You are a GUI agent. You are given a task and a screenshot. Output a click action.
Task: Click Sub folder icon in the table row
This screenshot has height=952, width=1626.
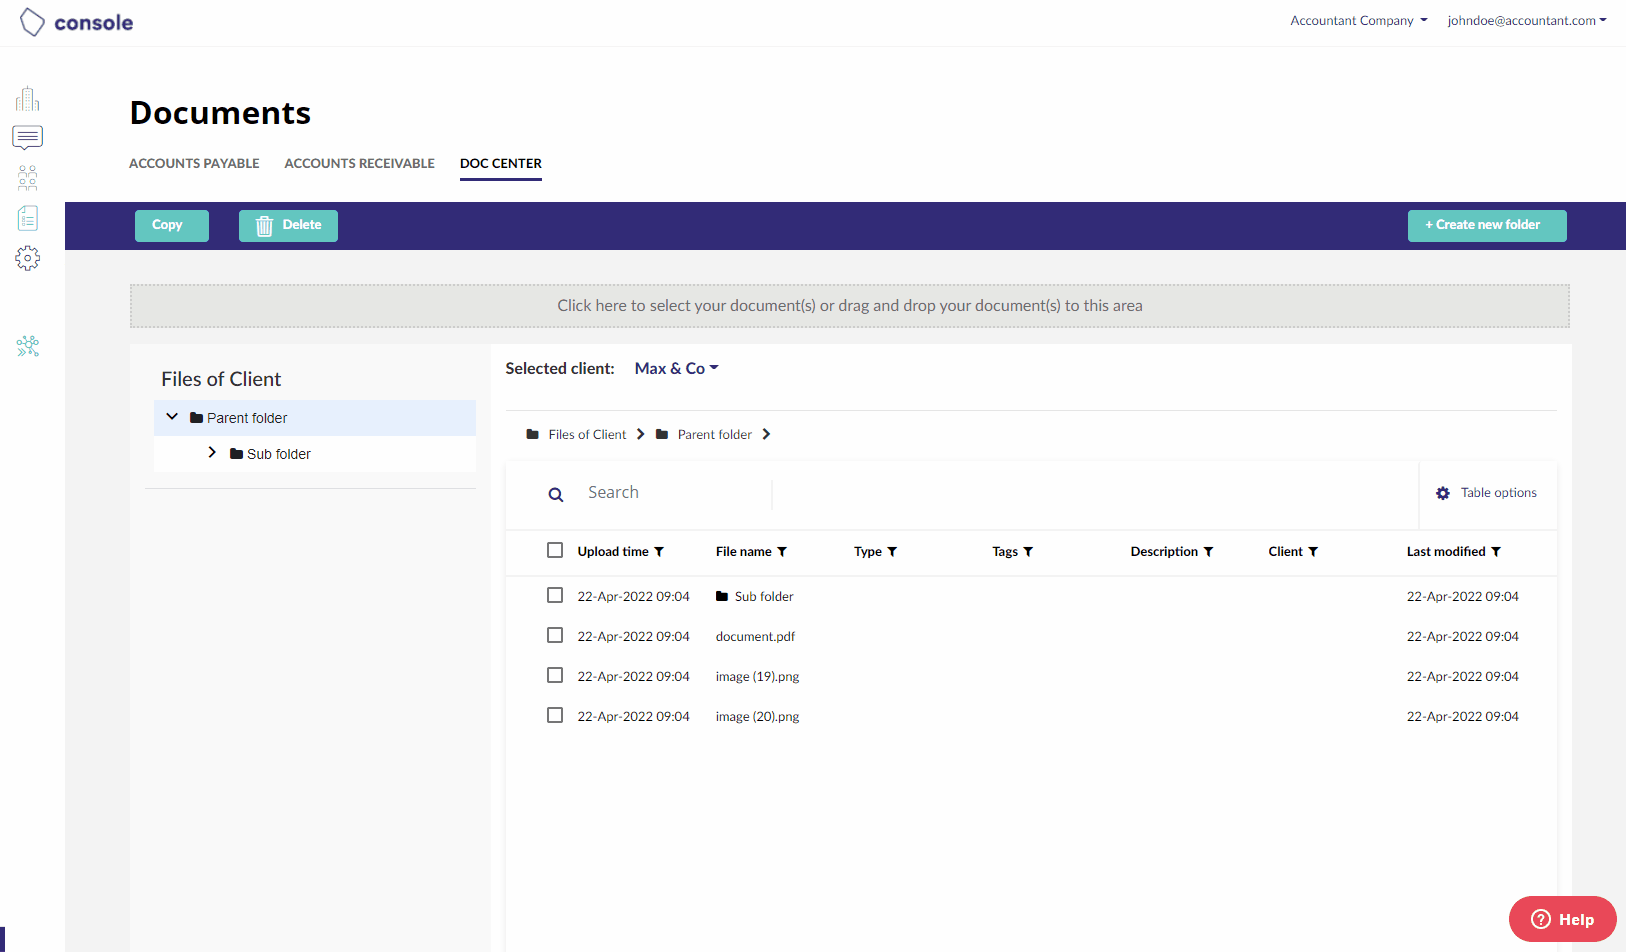coord(722,596)
